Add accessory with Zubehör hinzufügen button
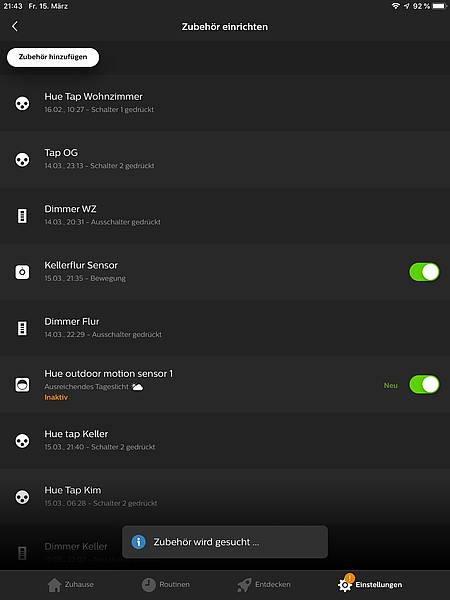The image size is (450, 600). (x=53, y=57)
